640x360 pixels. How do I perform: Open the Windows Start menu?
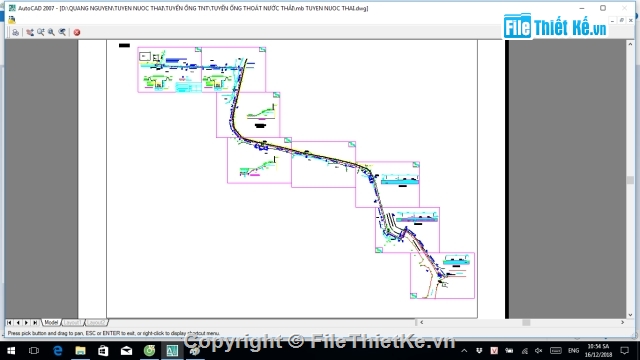click(11, 351)
